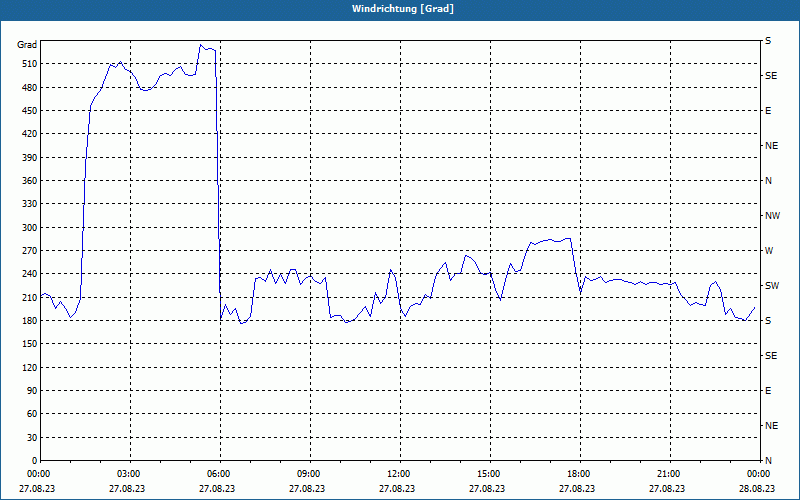Click the 180 y-axis tick label

pos(30,321)
